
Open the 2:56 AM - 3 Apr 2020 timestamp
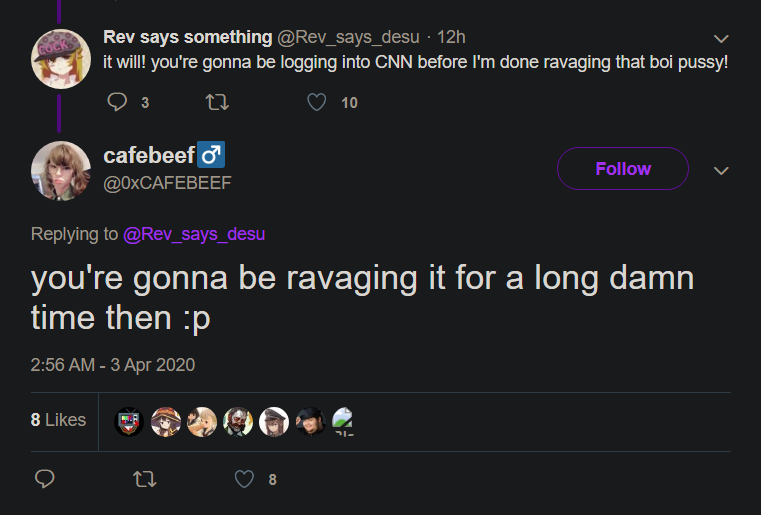pyautogui.click(x=113, y=365)
